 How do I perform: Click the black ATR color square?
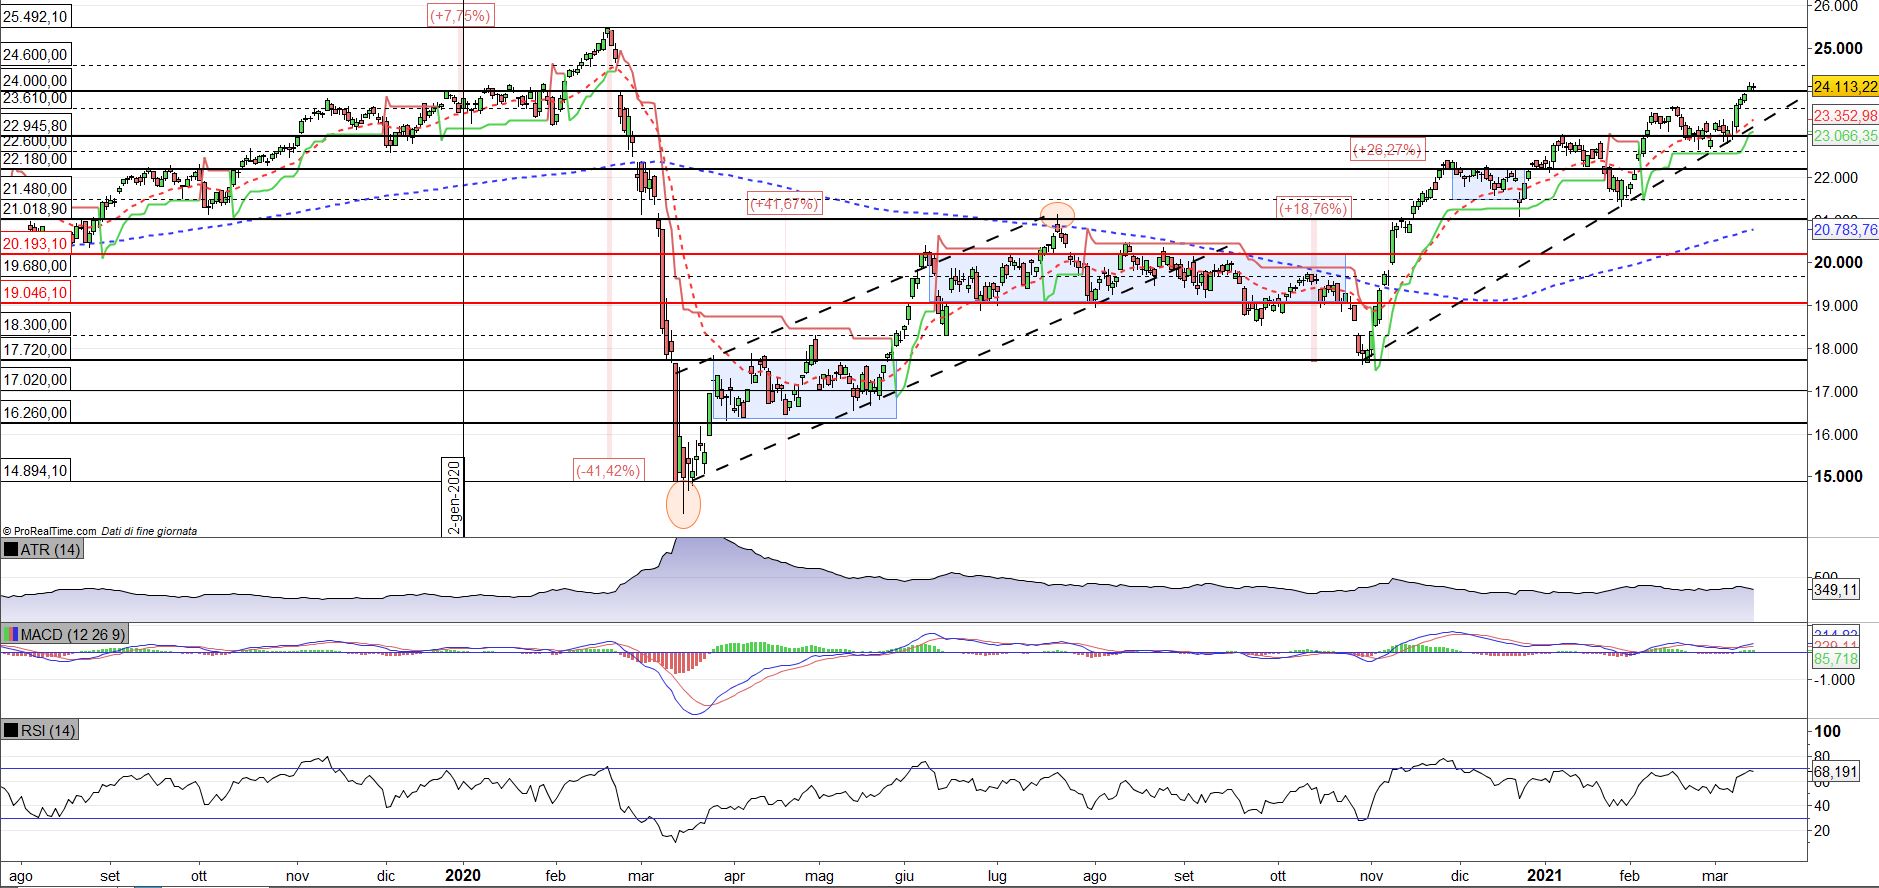pyautogui.click(x=11, y=550)
